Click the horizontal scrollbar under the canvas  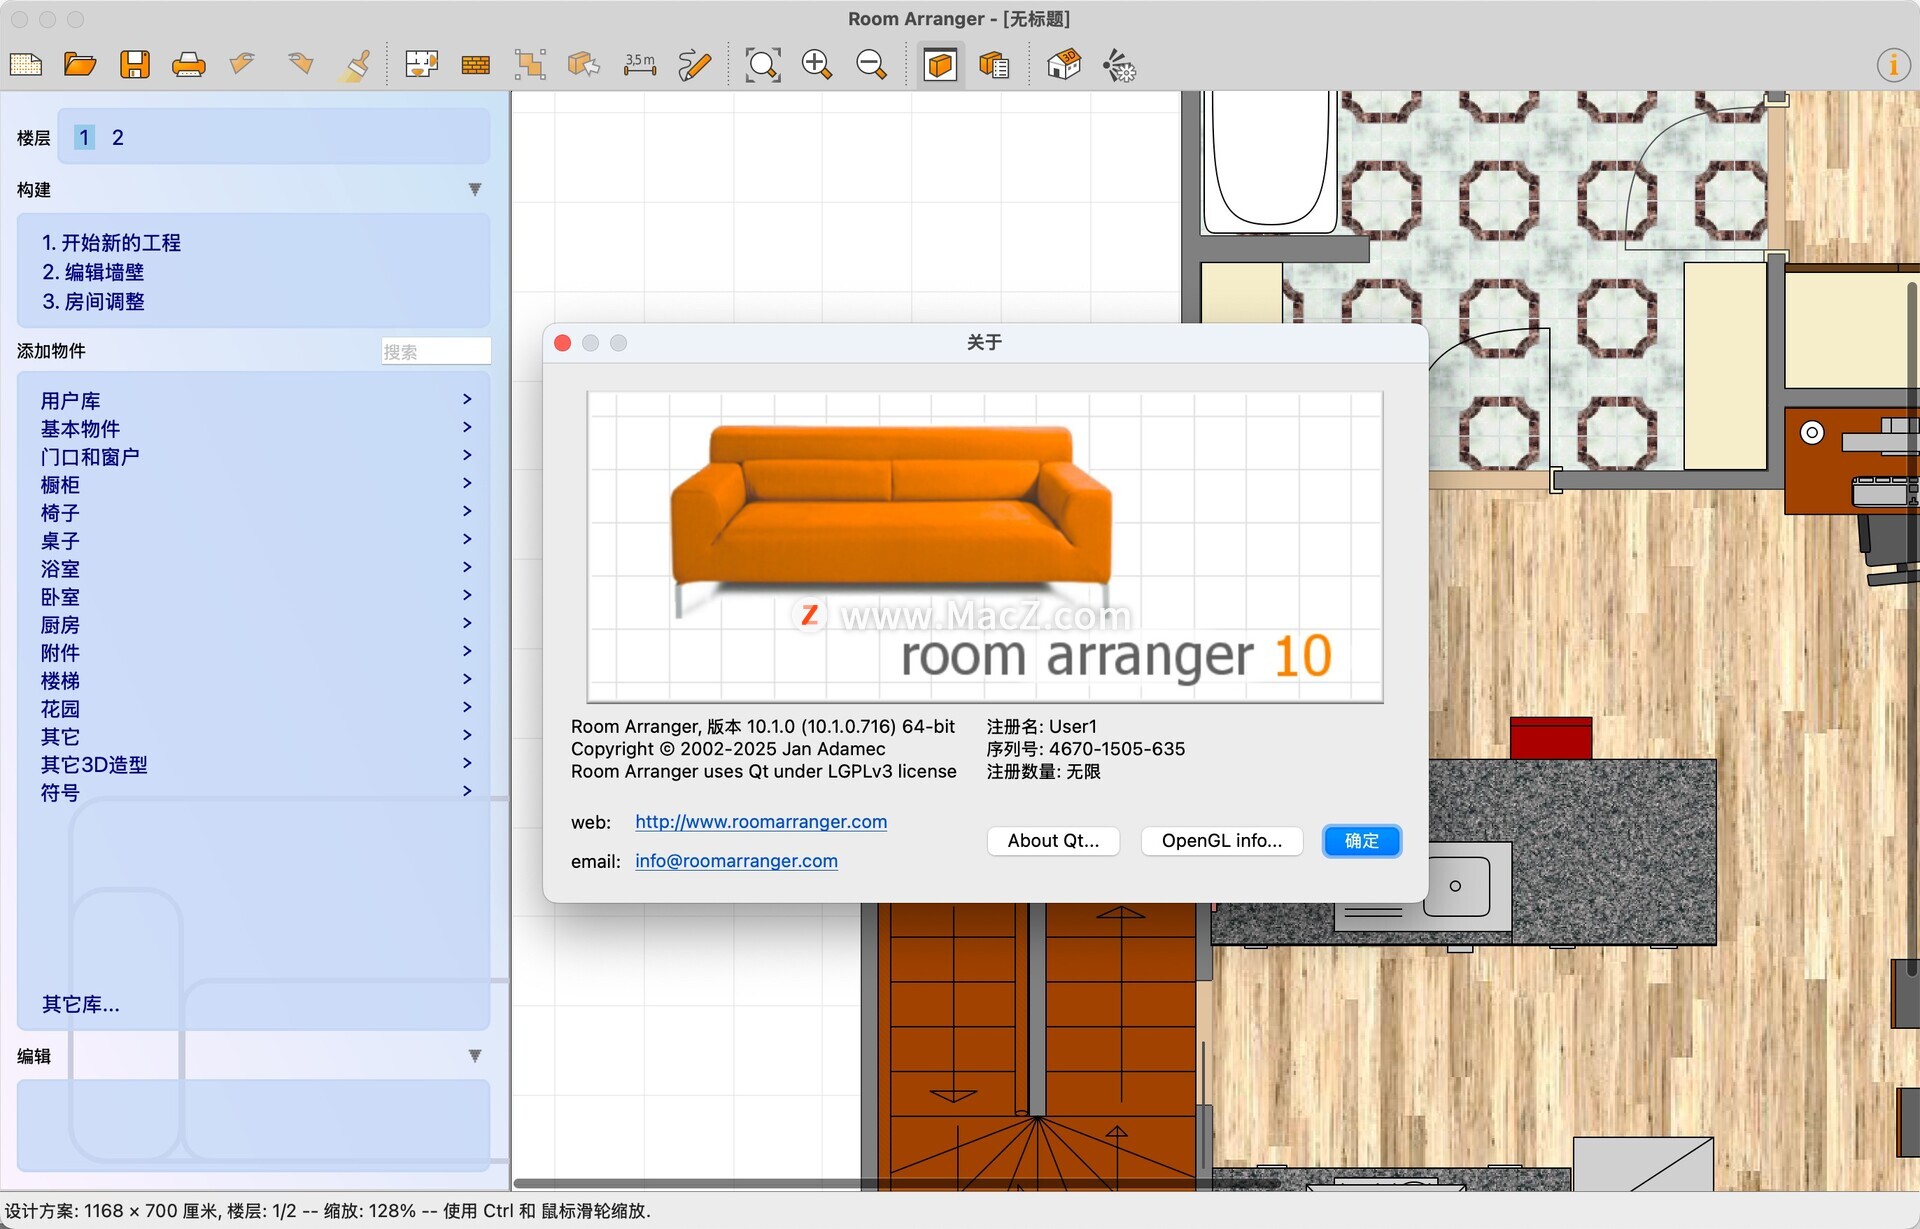point(895,1184)
